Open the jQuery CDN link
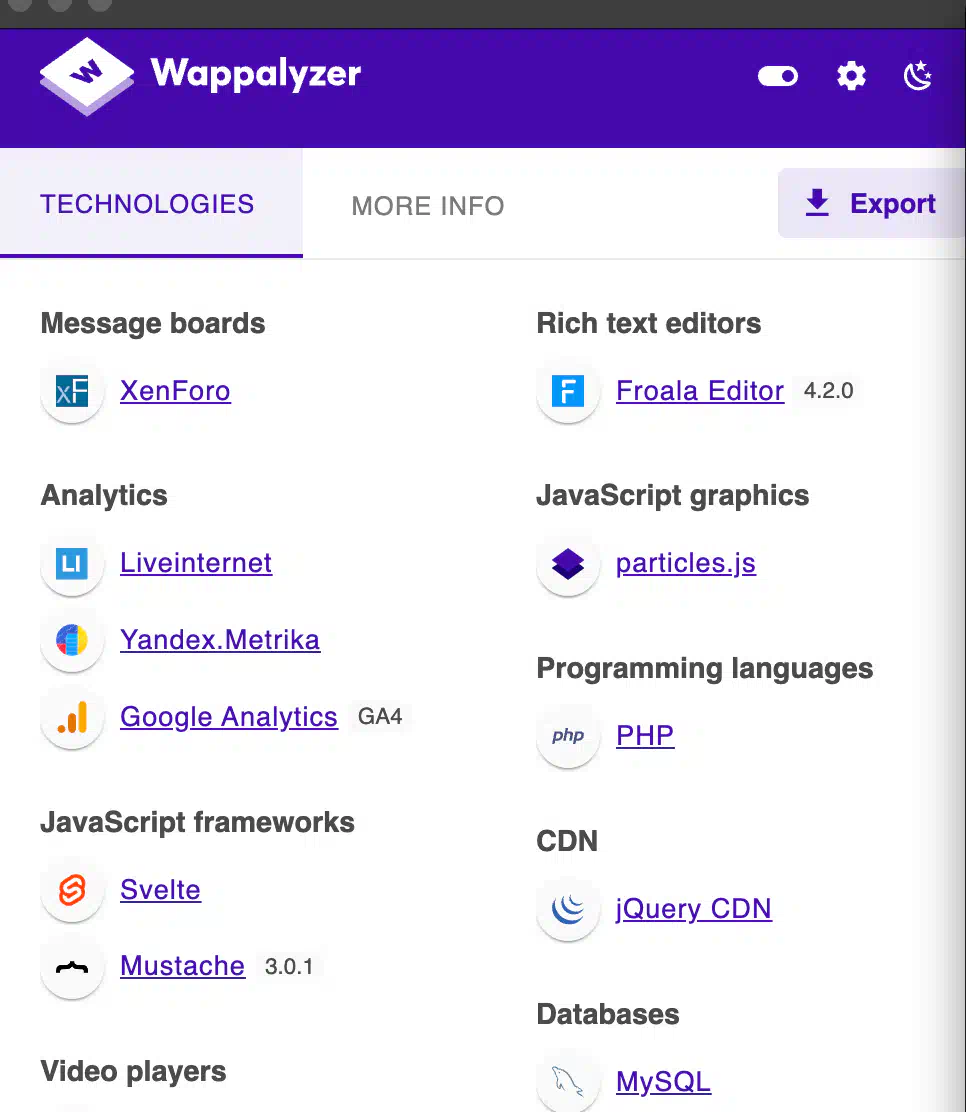This screenshot has height=1112, width=966. point(694,908)
